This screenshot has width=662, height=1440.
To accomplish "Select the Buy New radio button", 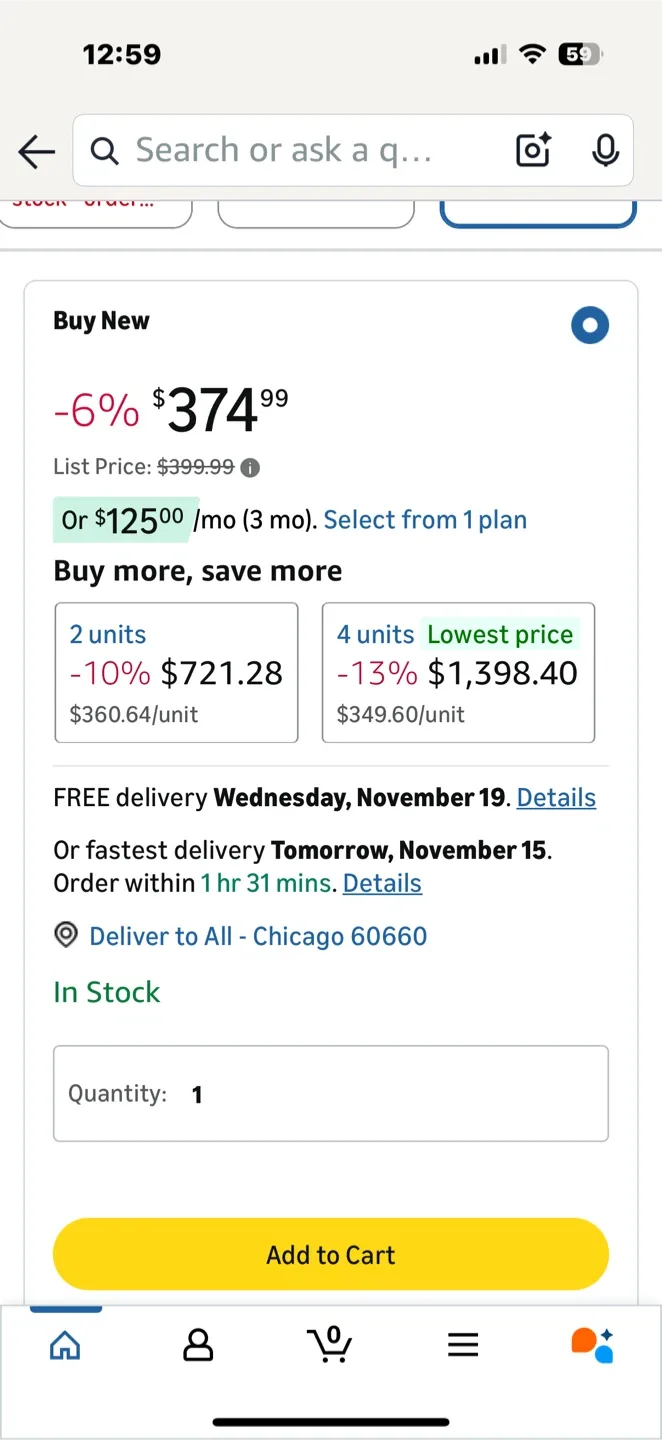I will pyautogui.click(x=590, y=326).
